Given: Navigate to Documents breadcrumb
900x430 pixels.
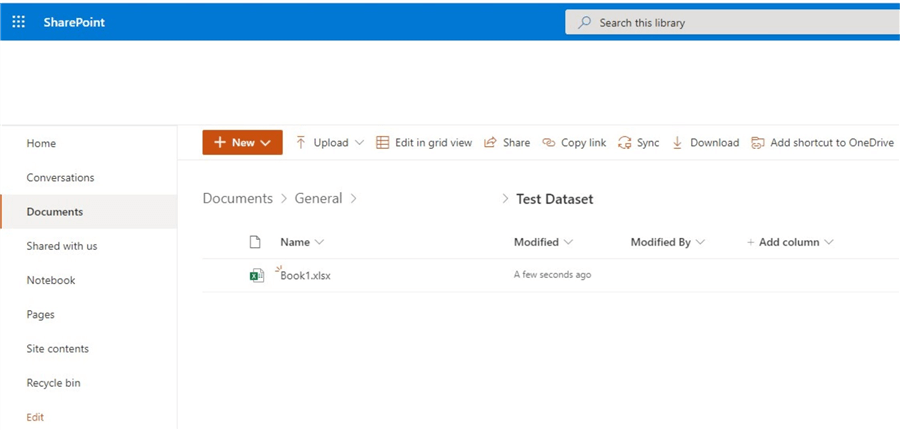Looking at the screenshot, I should coord(238,199).
